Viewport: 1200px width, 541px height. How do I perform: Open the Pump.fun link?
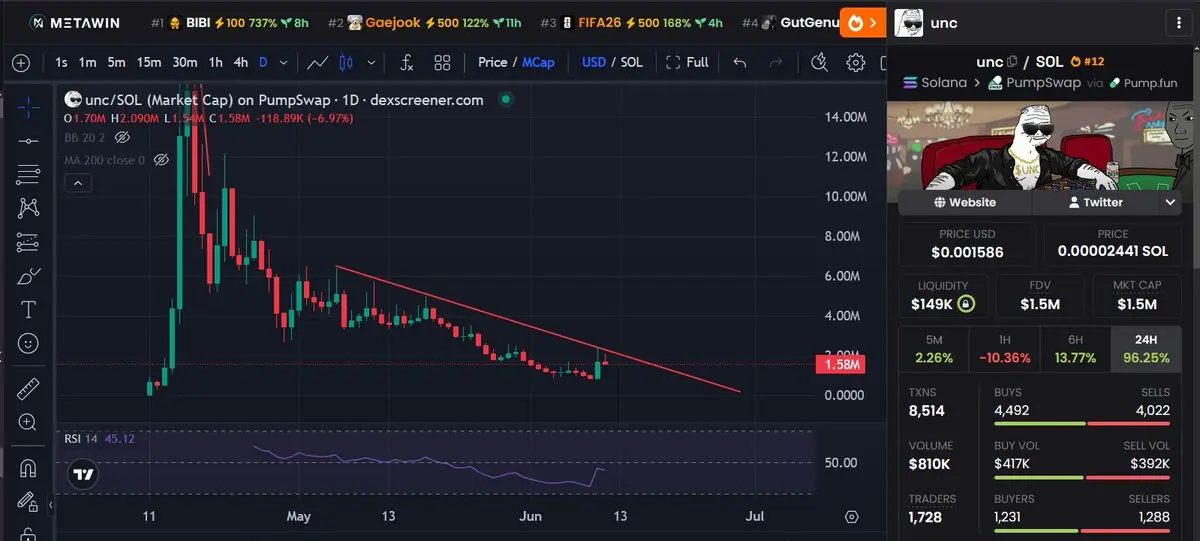click(1142, 83)
